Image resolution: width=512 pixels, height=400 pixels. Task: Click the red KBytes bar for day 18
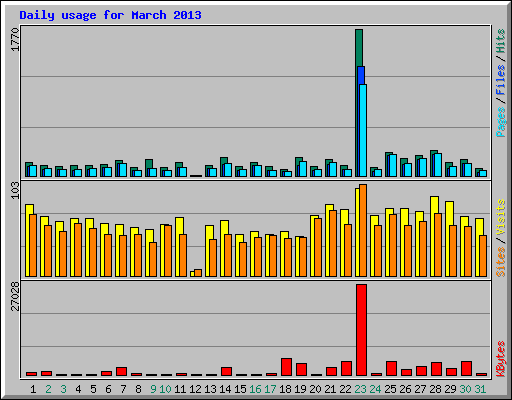(x=286, y=367)
